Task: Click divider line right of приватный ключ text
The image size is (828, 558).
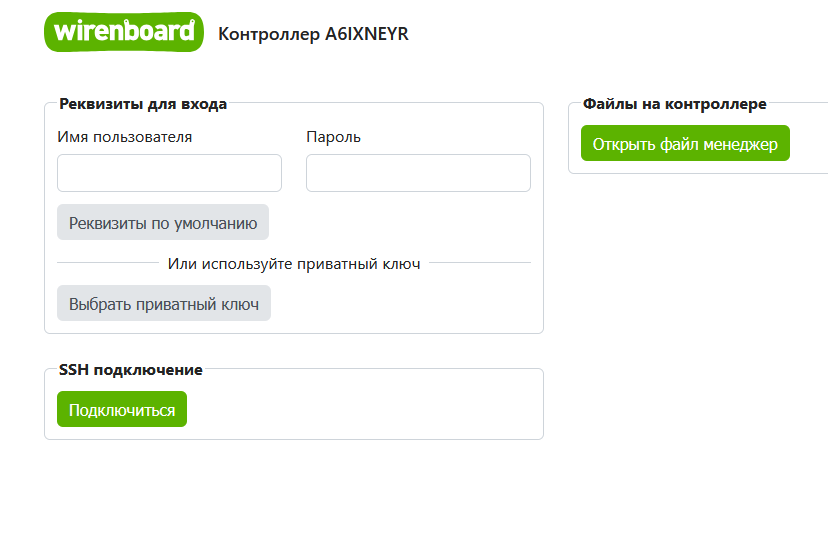Action: 480,263
